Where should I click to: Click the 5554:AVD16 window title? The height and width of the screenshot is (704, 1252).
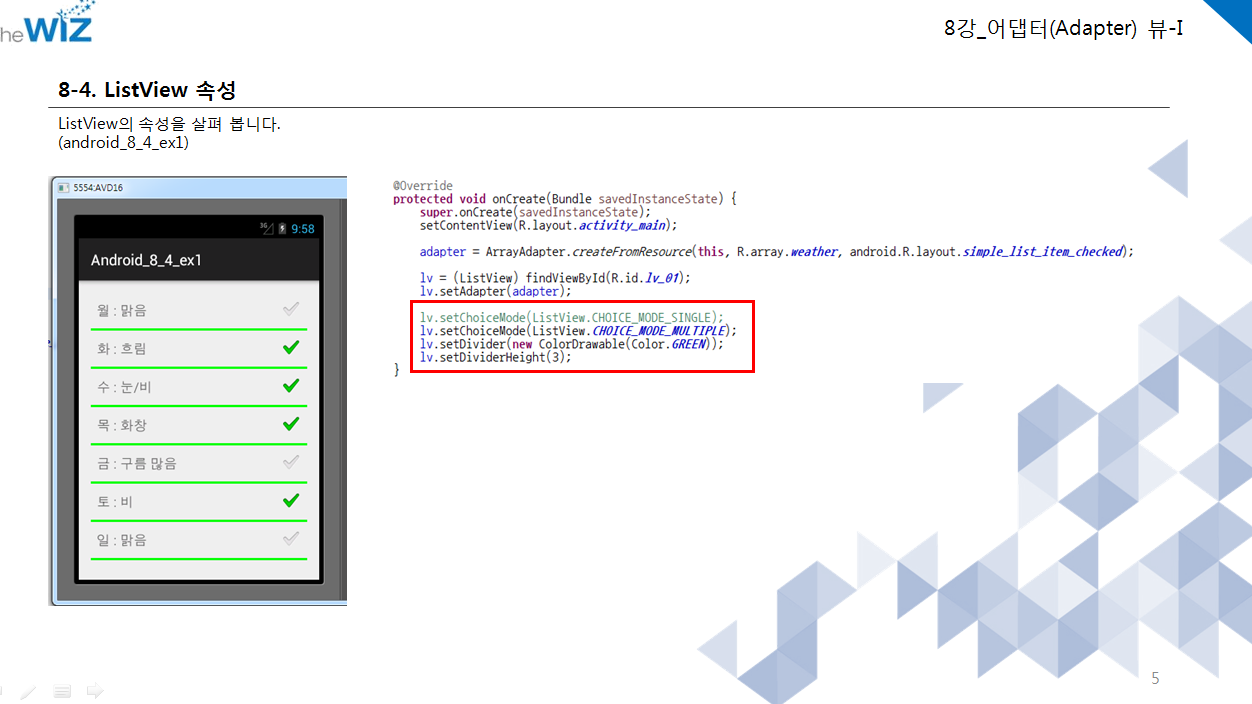point(98,187)
